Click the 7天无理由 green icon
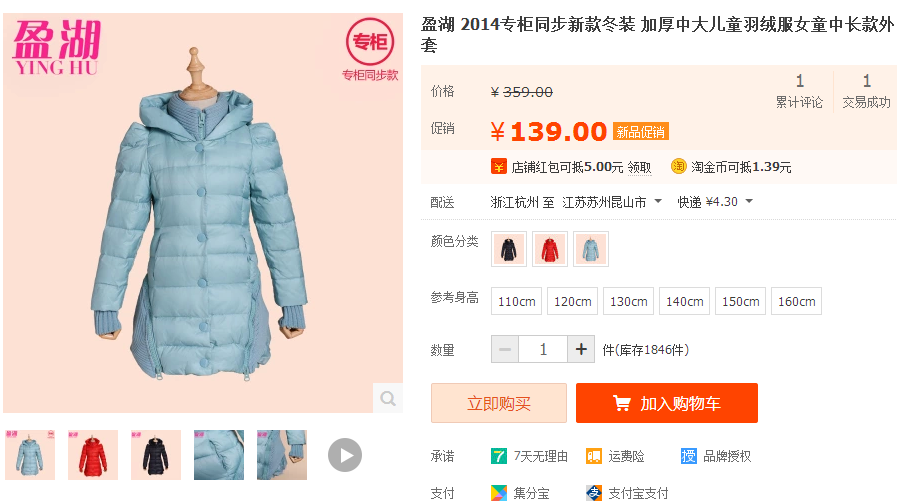The image size is (897, 502). tap(498, 456)
